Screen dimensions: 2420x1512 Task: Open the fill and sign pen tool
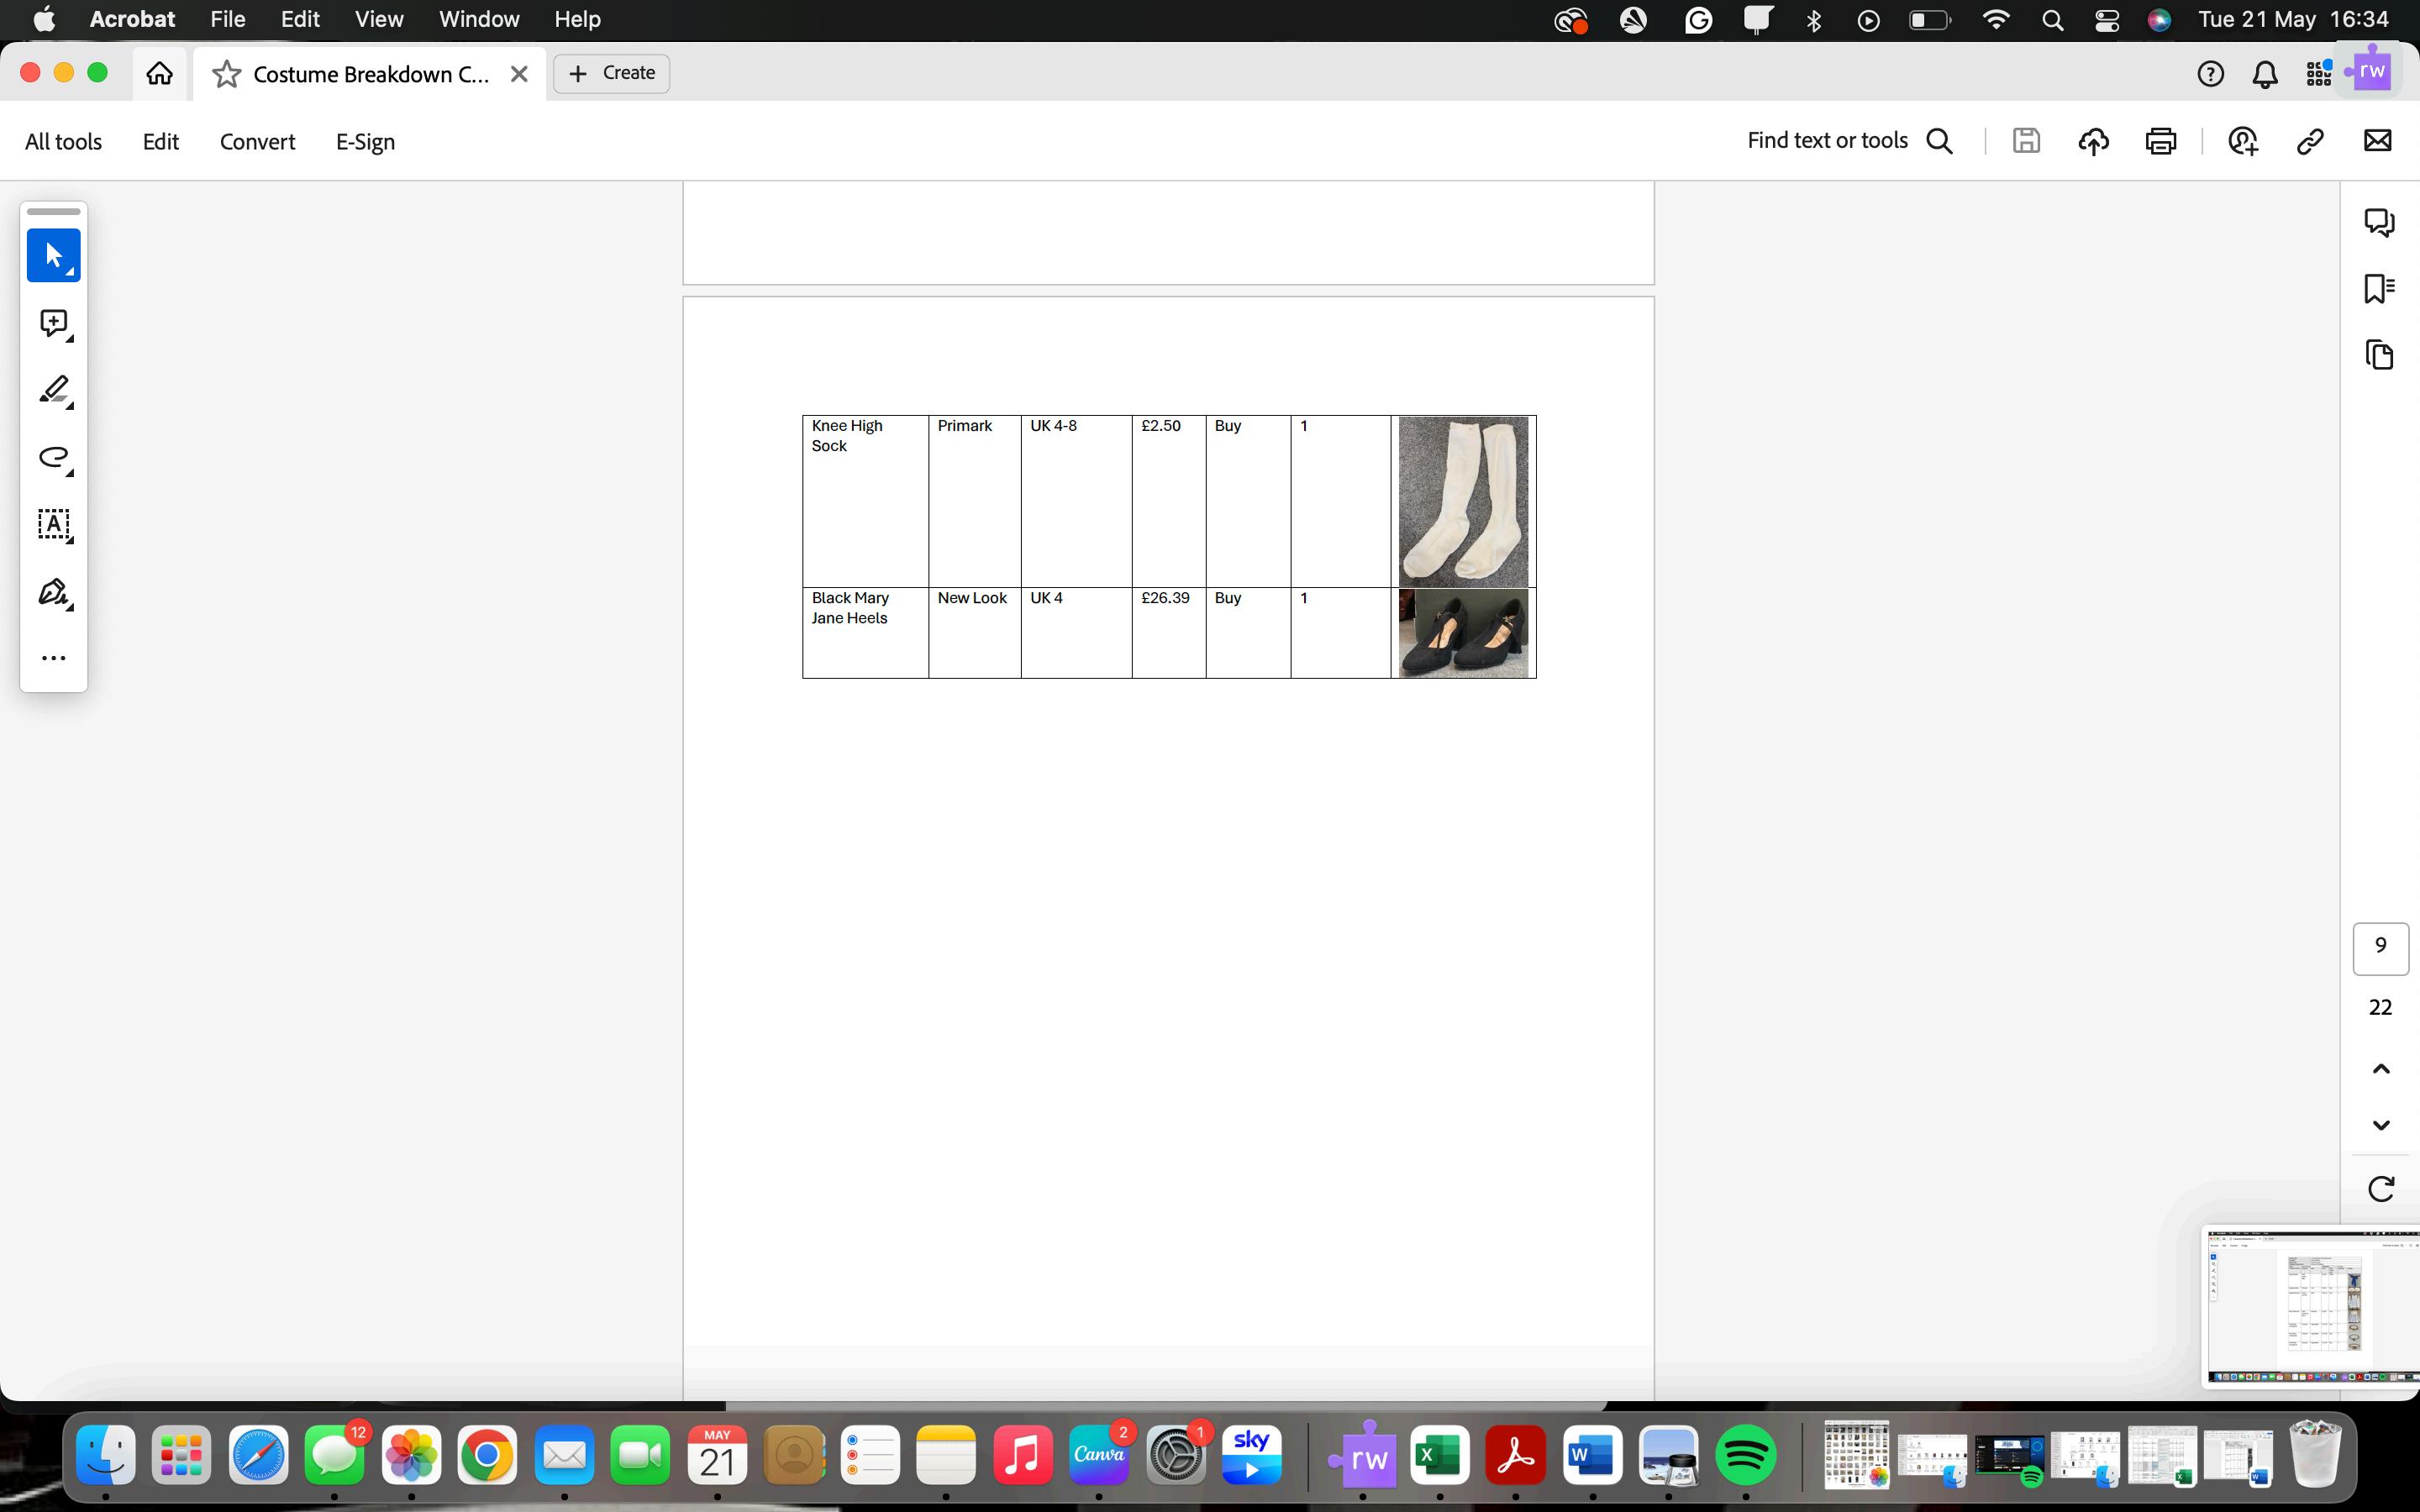tap(53, 592)
